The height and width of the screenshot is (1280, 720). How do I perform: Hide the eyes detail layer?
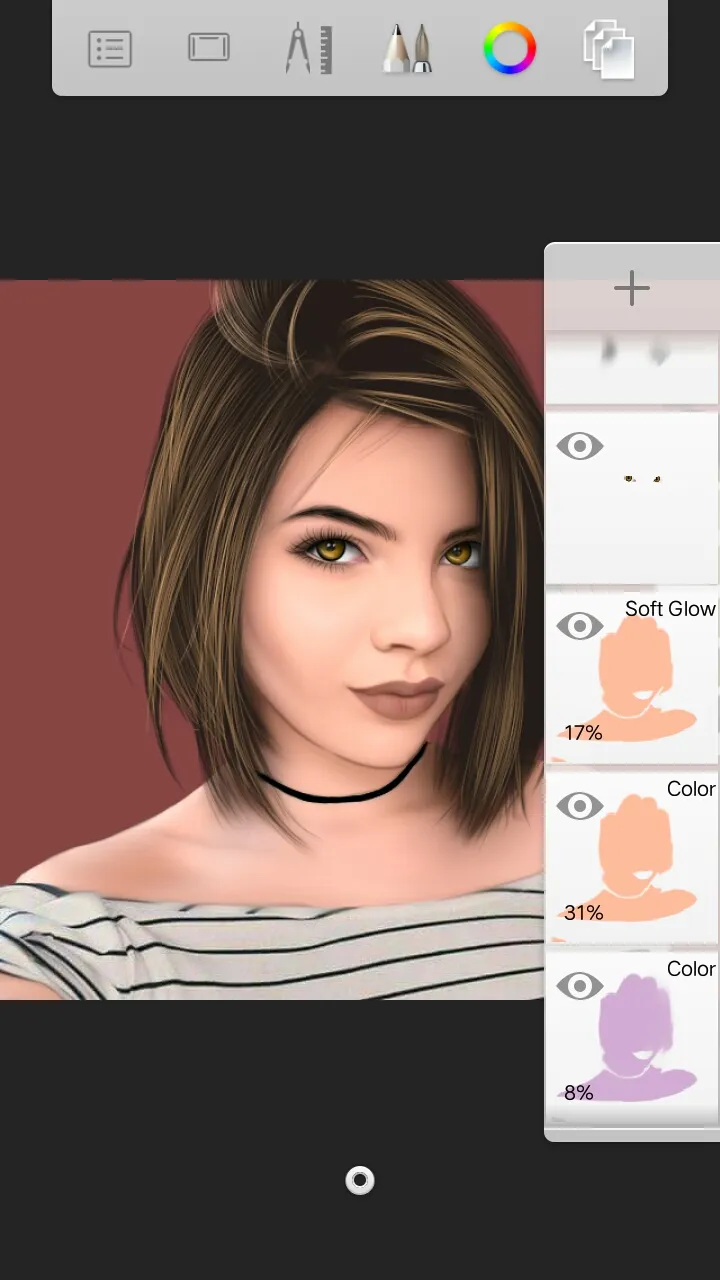click(x=580, y=446)
